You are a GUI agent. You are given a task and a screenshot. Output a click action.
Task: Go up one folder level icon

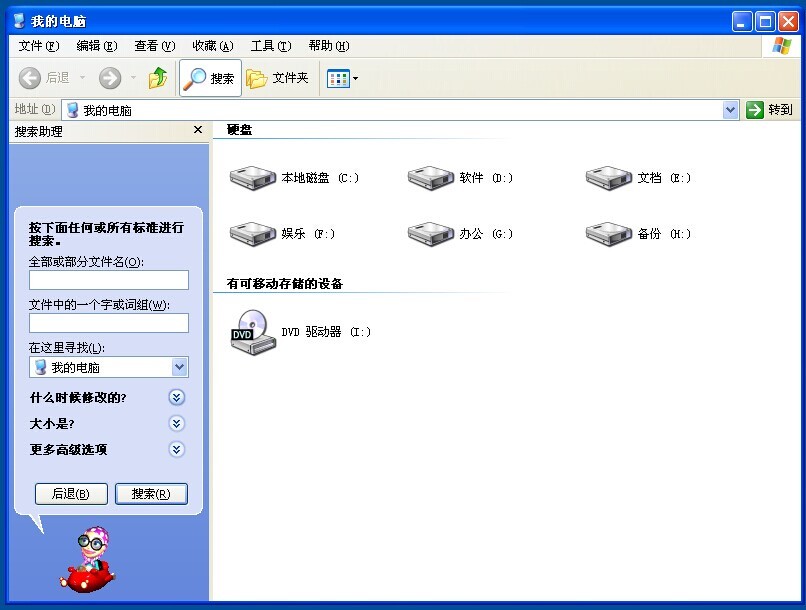pos(158,78)
